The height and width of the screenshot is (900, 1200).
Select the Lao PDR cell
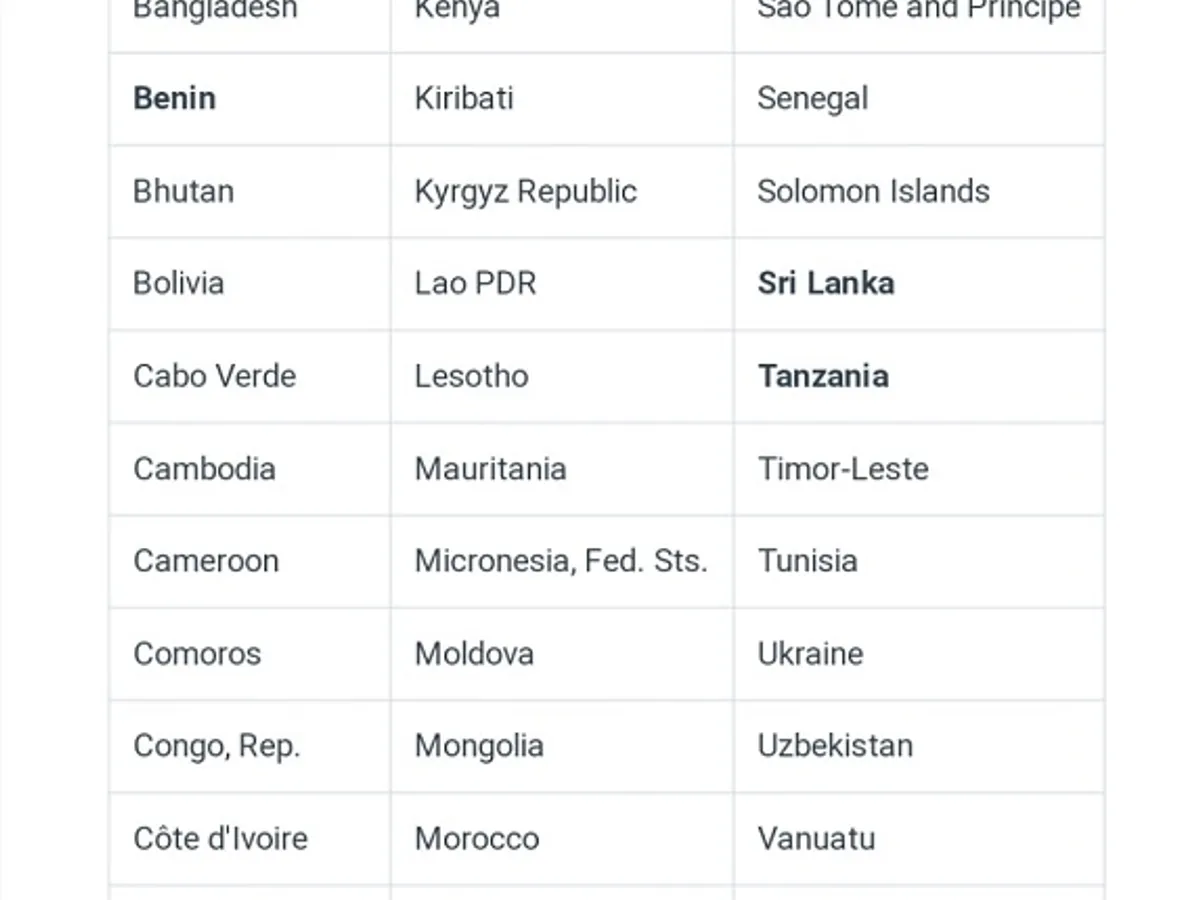click(x=475, y=283)
